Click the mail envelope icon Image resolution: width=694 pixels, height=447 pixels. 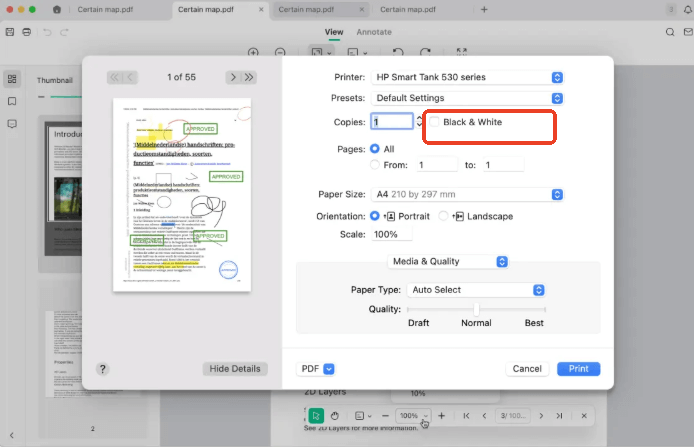[688, 32]
